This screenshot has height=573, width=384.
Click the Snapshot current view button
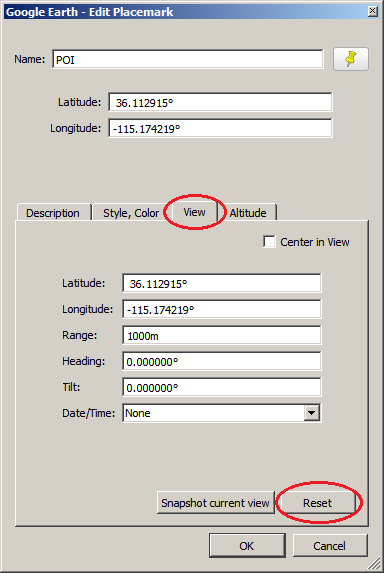tap(216, 503)
